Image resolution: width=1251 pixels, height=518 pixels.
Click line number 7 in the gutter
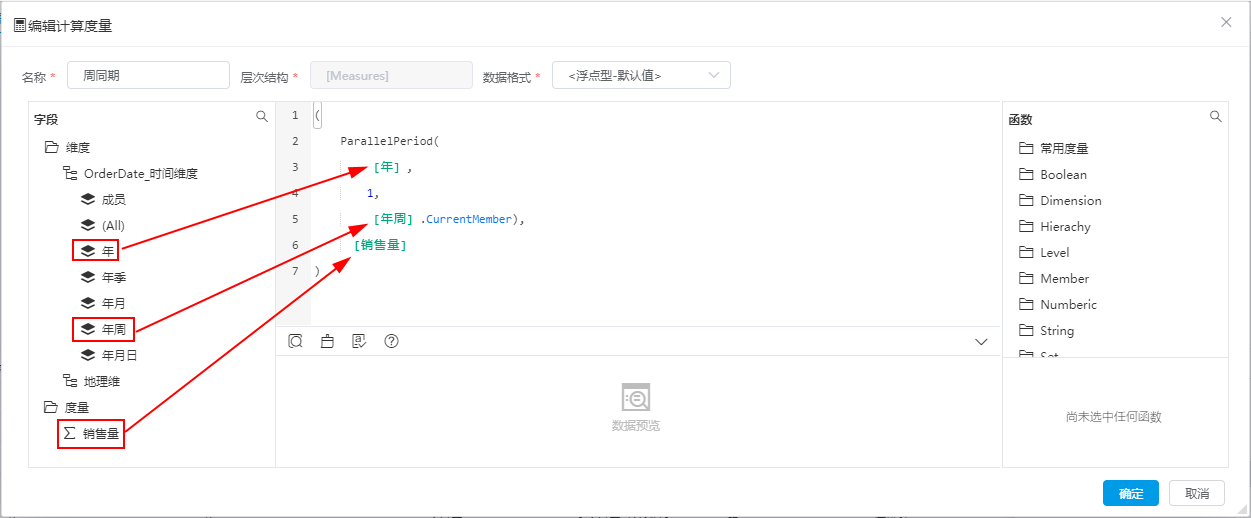(294, 271)
